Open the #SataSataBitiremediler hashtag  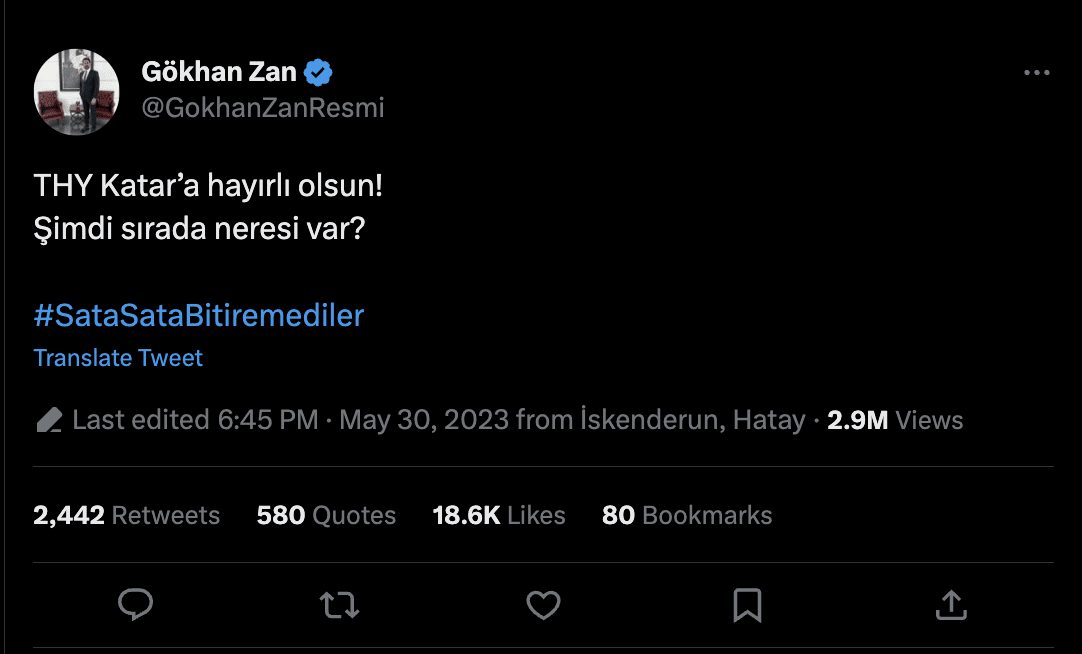pyautogui.click(x=199, y=316)
